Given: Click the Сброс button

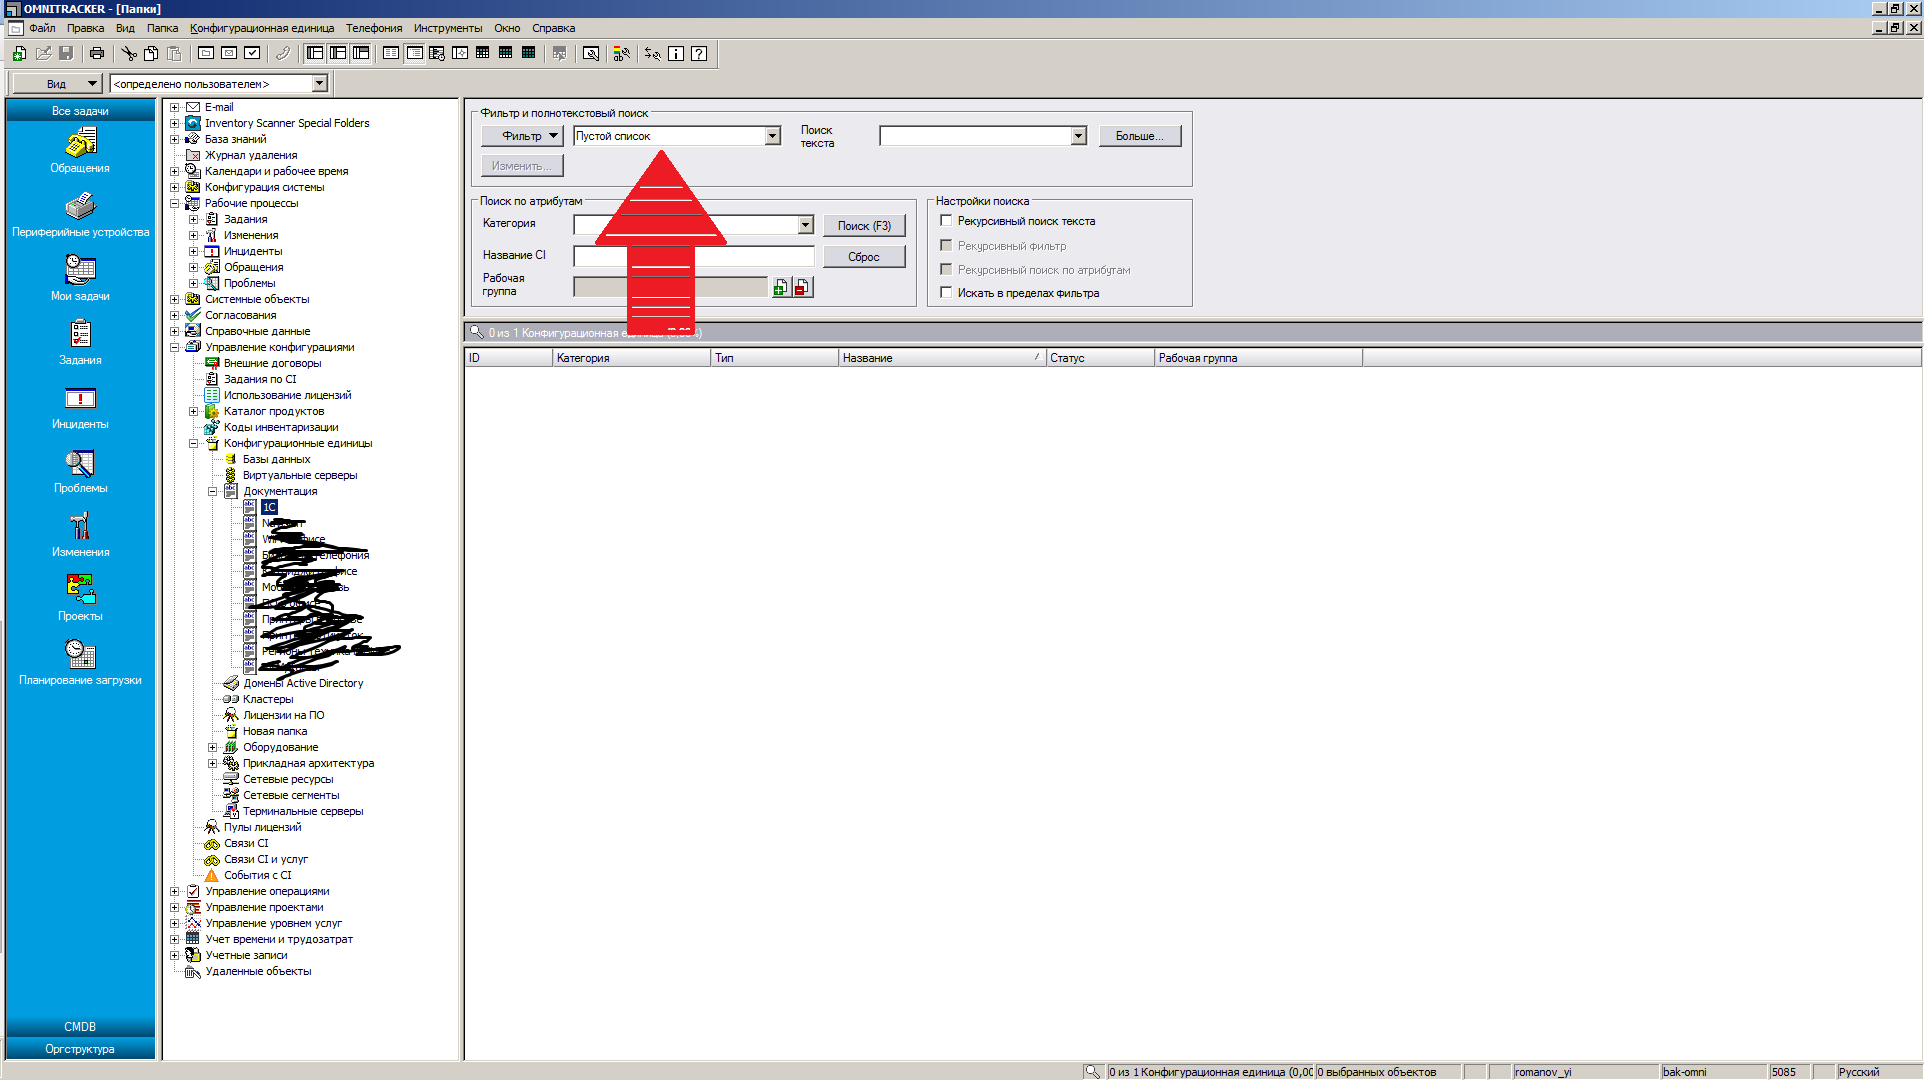Looking at the screenshot, I should point(864,257).
